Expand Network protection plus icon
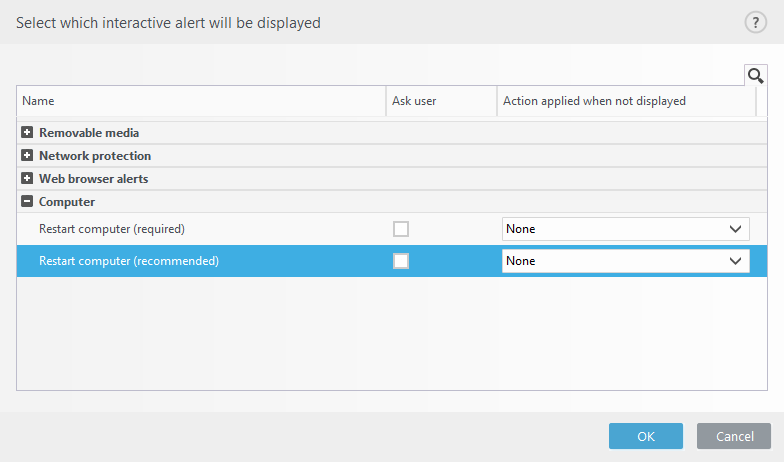This screenshot has width=784, height=462. click(x=27, y=156)
